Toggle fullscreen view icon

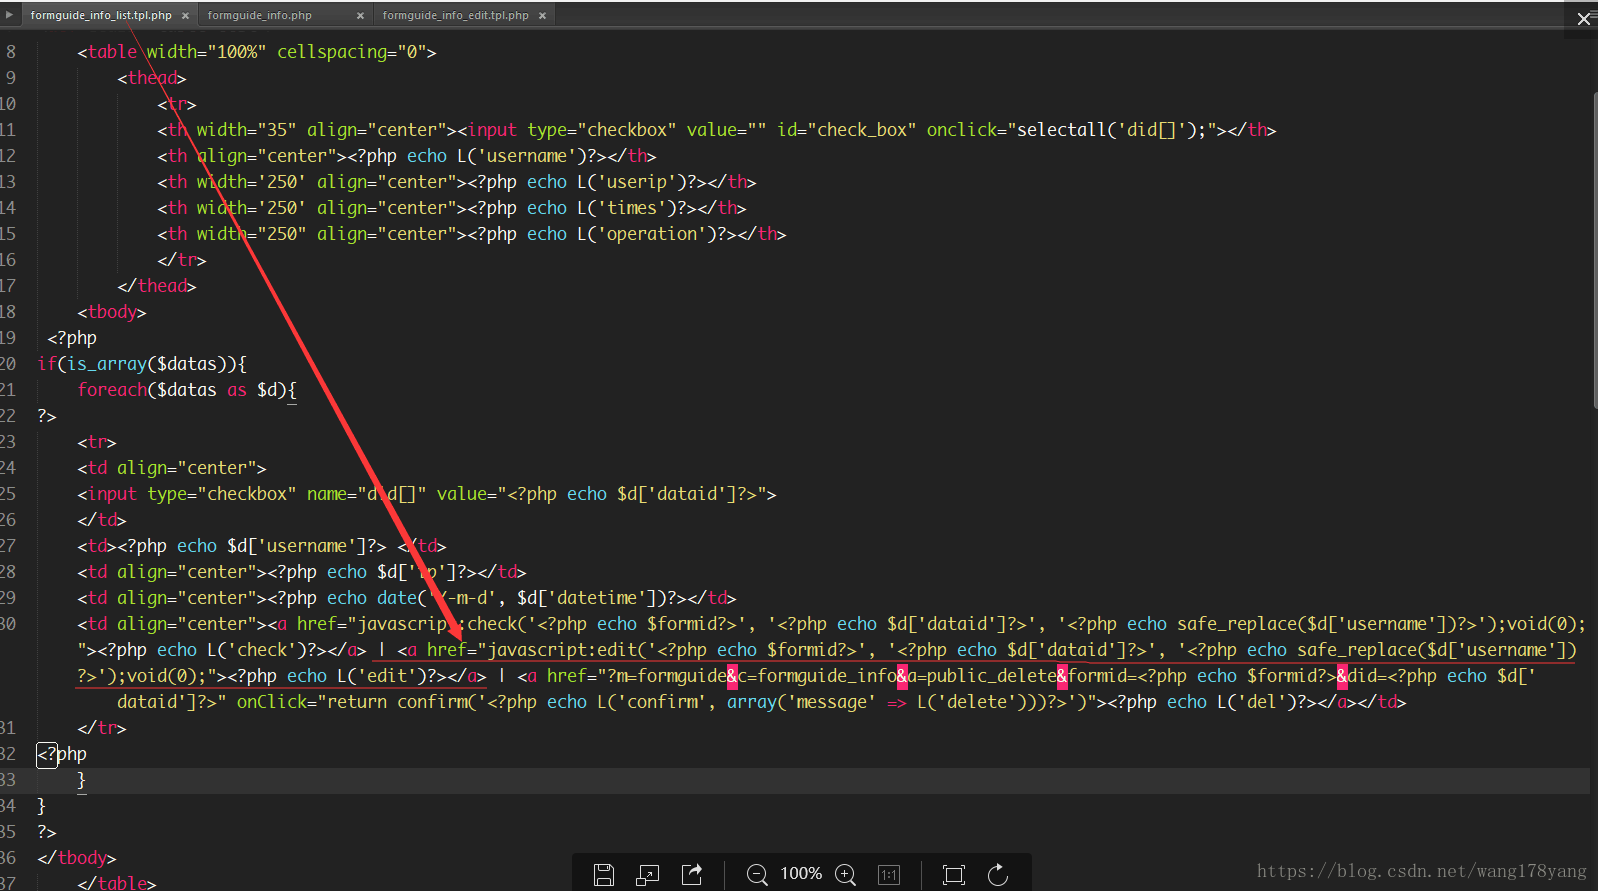(x=954, y=875)
